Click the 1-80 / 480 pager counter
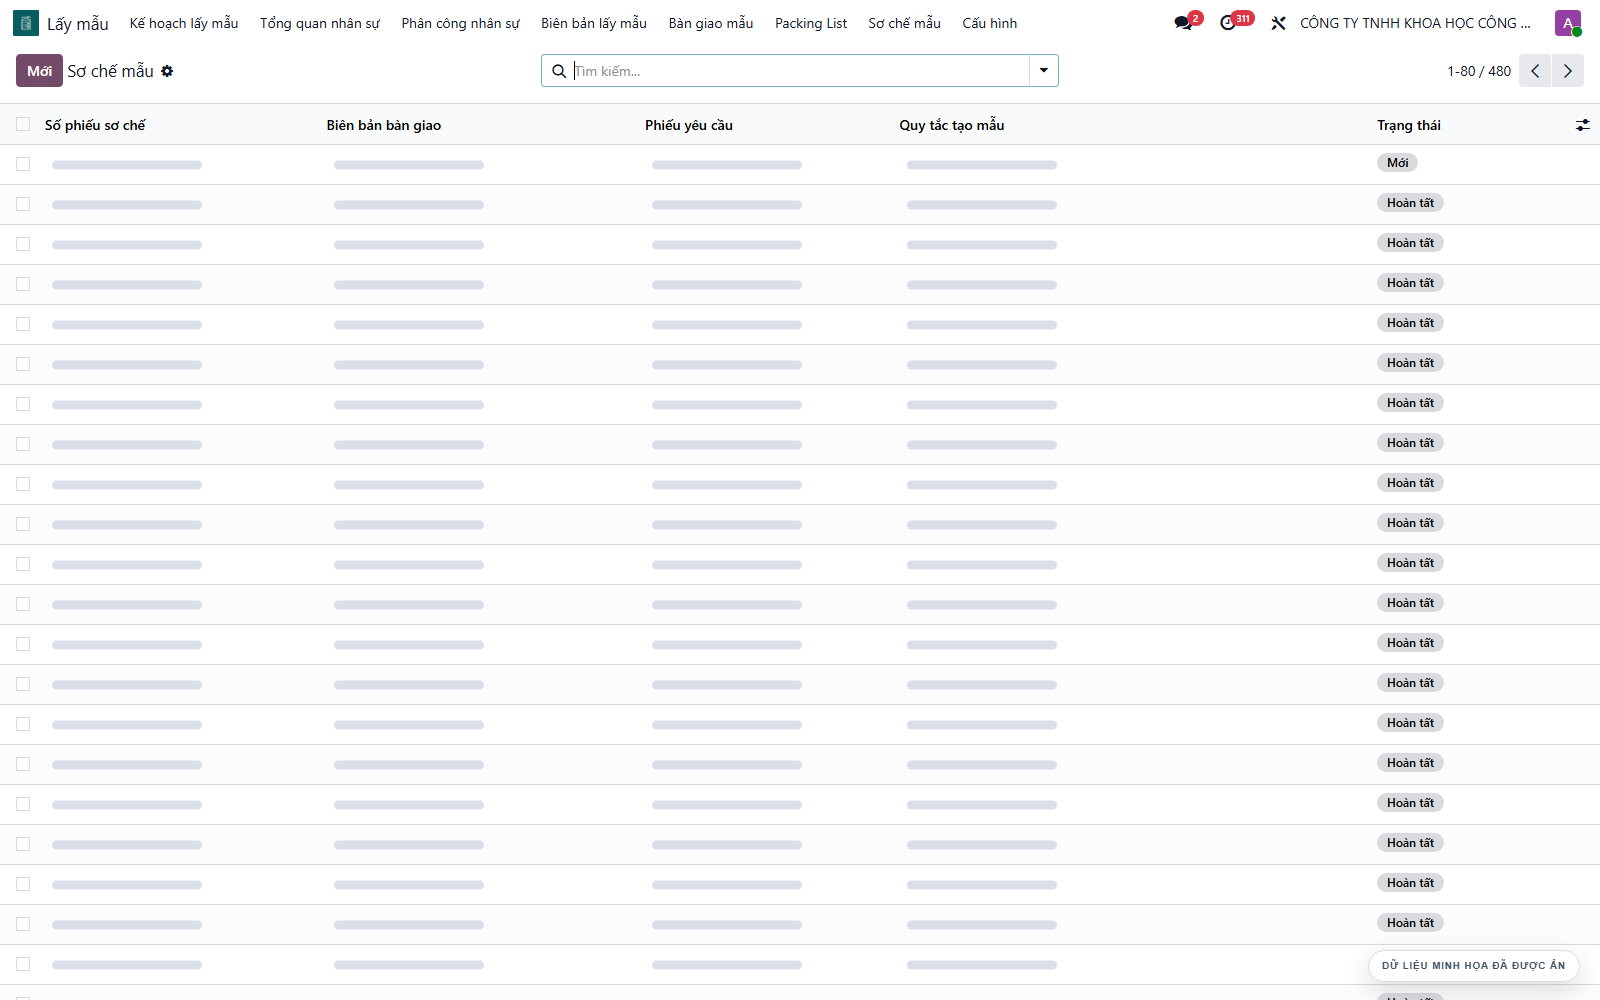This screenshot has height=1000, width=1600. 1479,71
